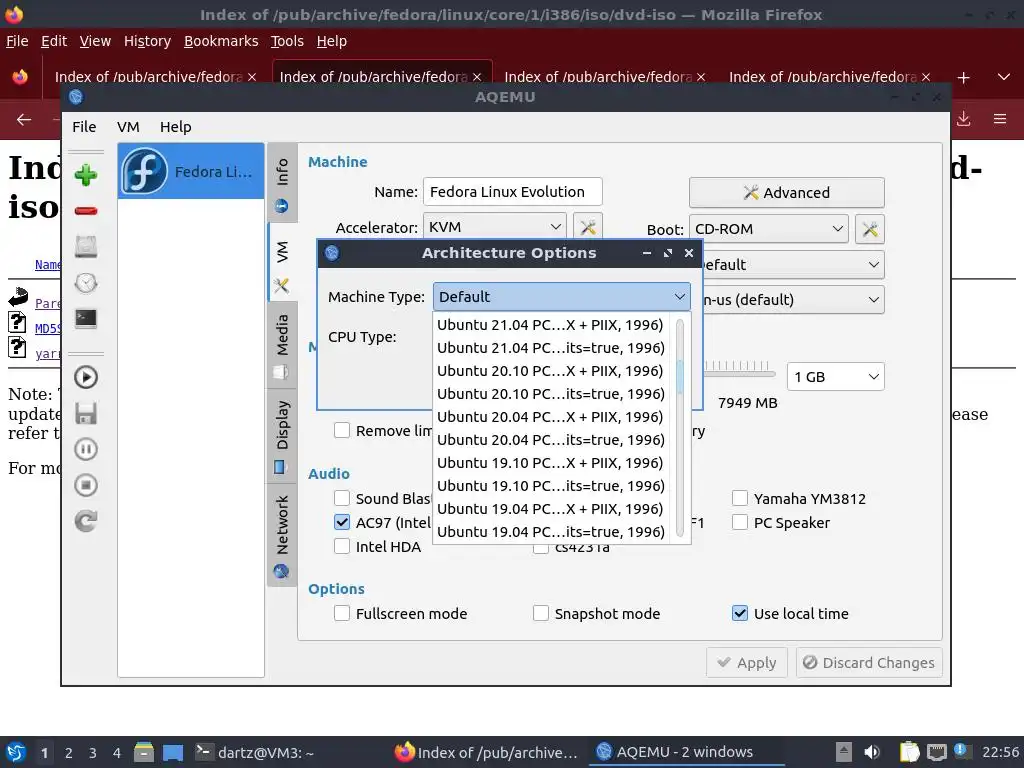Click the VM Name input field
This screenshot has height=768, width=1024.
(513, 192)
